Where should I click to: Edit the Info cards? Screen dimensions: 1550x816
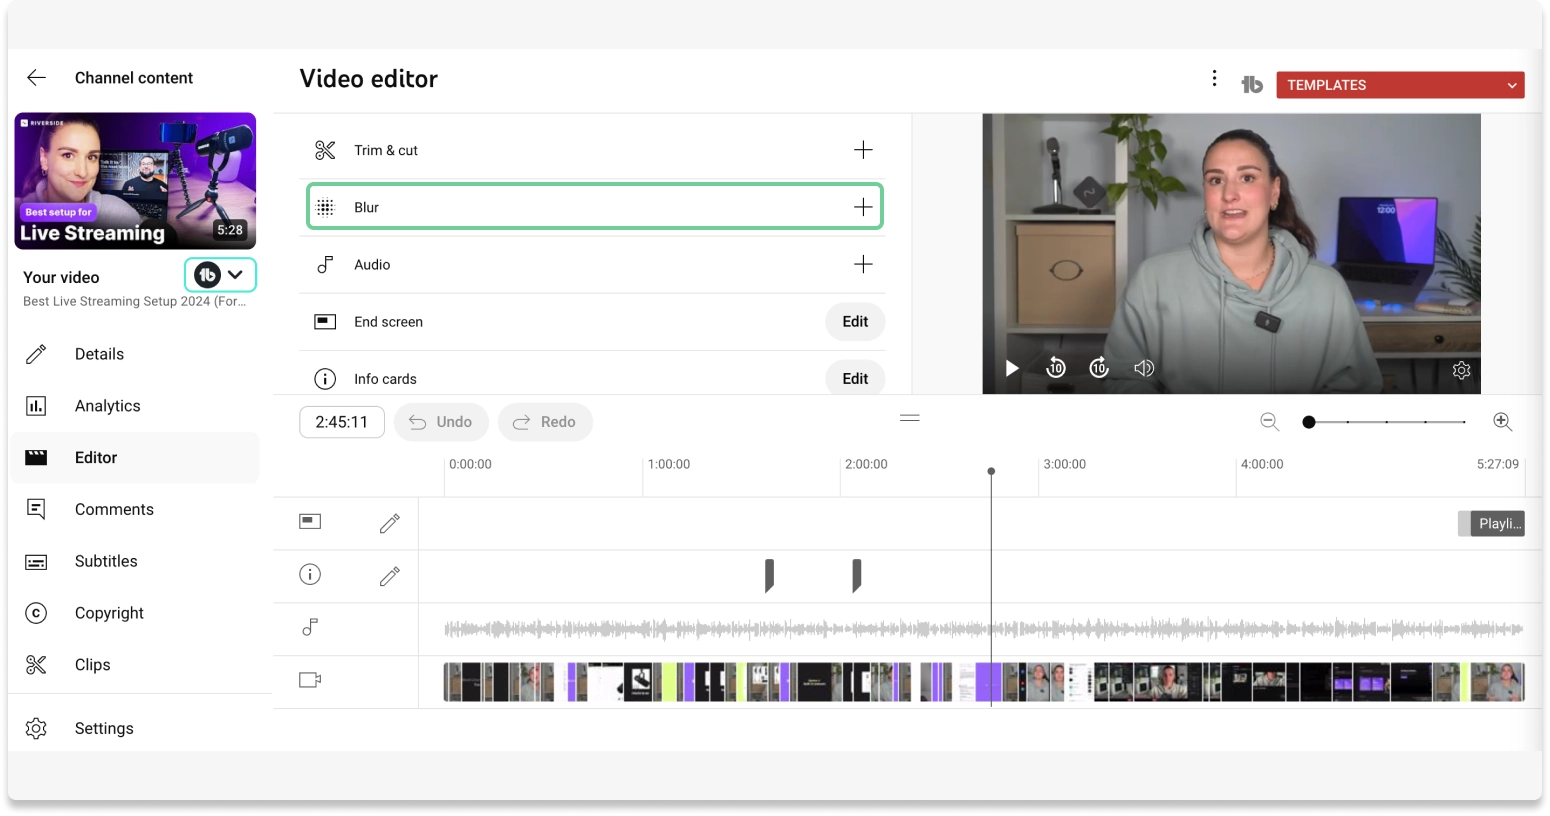click(x=855, y=379)
